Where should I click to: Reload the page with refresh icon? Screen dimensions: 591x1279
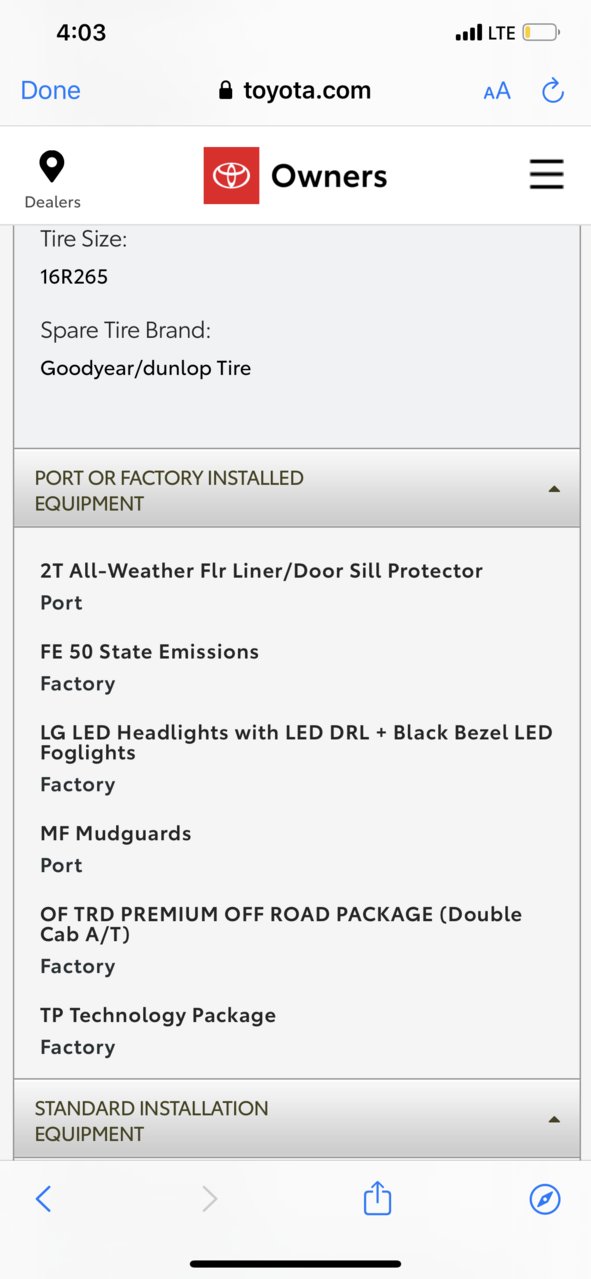tap(553, 91)
